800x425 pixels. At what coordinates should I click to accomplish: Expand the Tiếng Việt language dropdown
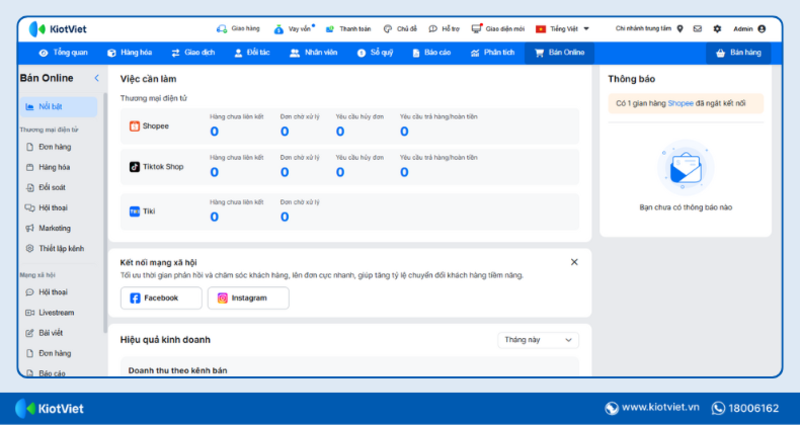(563, 29)
